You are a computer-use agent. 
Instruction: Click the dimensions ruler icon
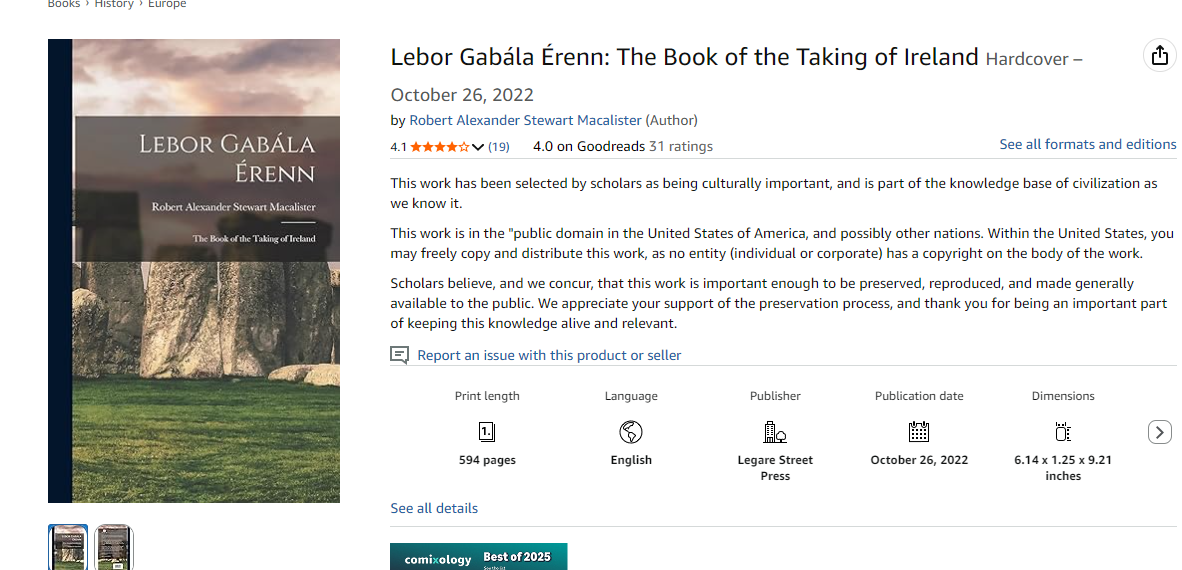pos(1063,432)
